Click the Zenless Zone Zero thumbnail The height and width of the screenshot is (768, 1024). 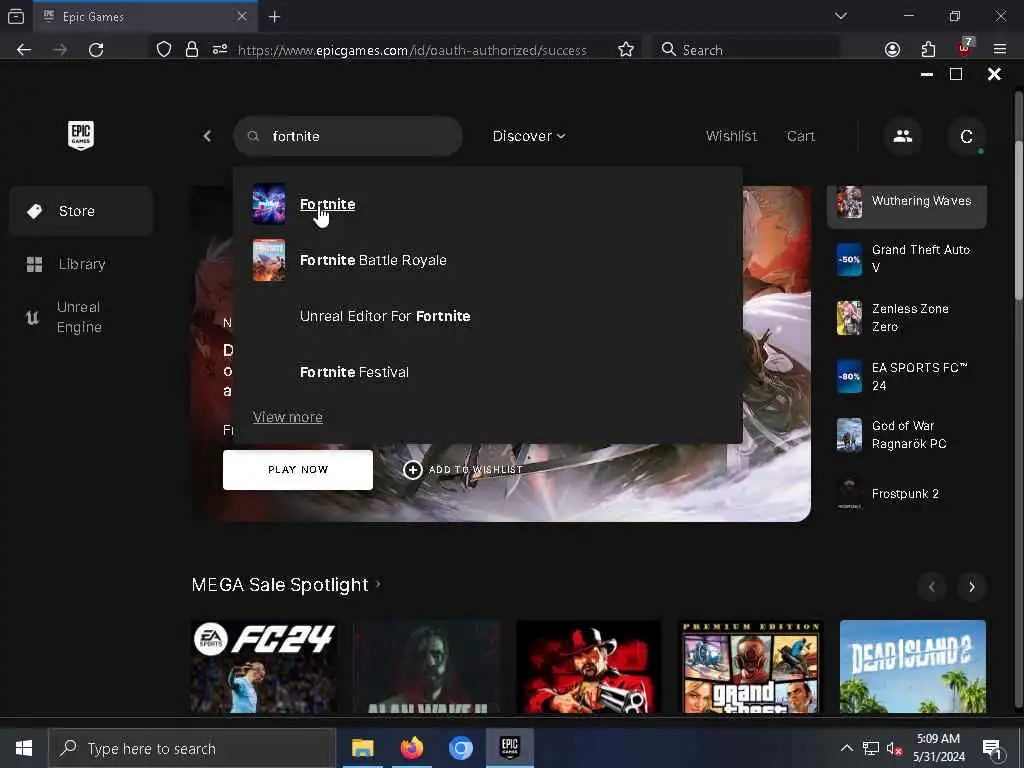(849, 317)
